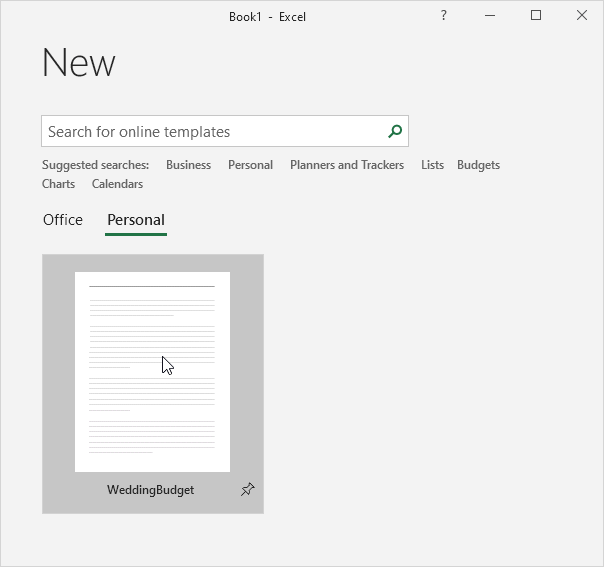Viewport: 604px width, 567px height.
Task: Browse the Budgets suggested search
Action: coord(478,165)
